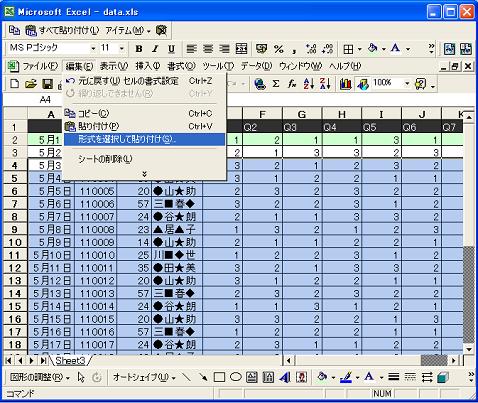Toggle Bold formatting button
Image resolution: width=478 pixels, height=403 pixels.
point(139,49)
